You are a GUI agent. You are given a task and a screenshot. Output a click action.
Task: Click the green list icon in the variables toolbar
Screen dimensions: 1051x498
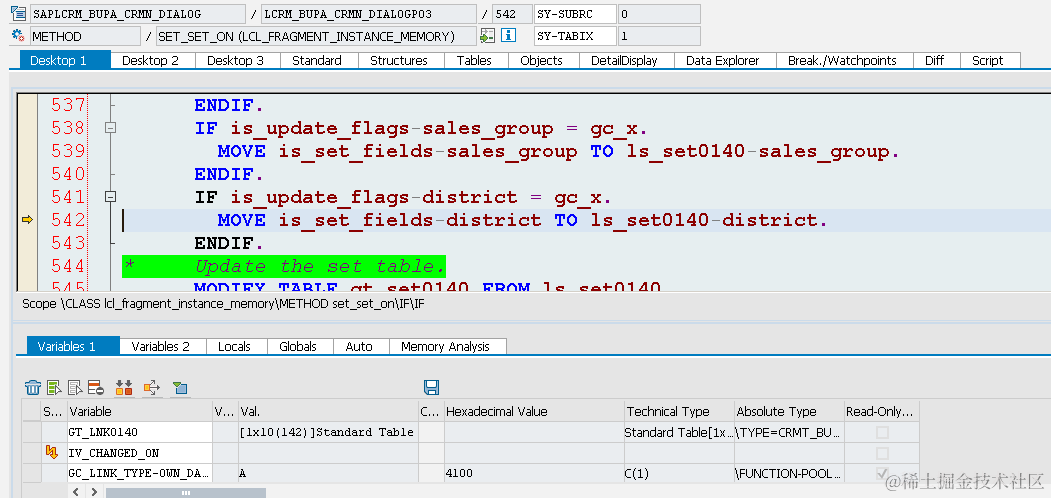click(x=54, y=387)
